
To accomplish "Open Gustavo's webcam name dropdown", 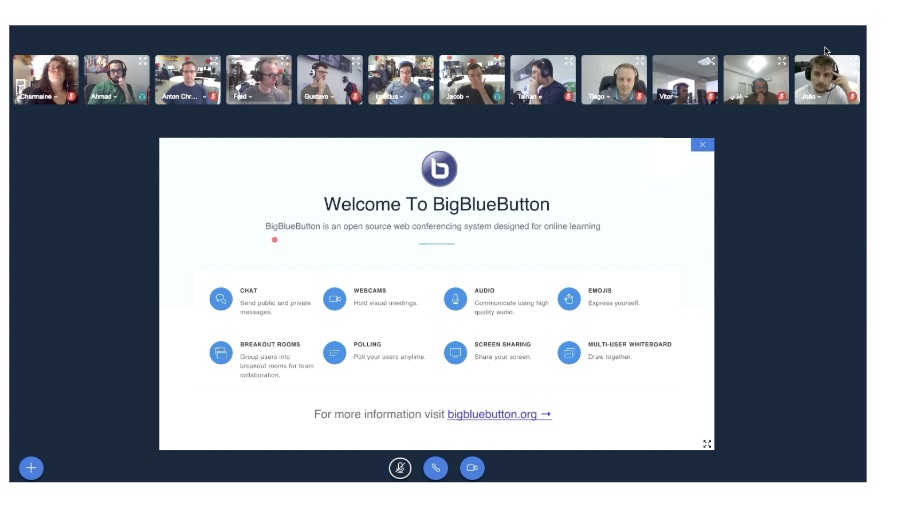I will 319,97.
